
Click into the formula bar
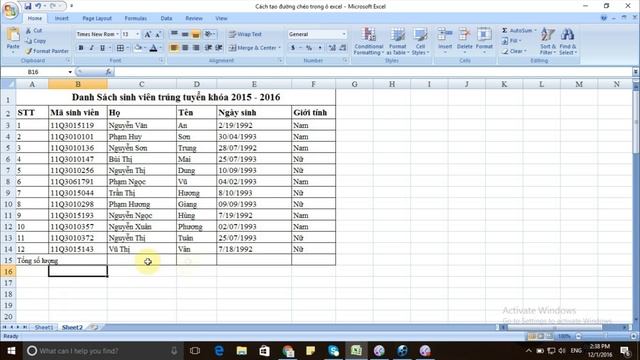coord(373,72)
